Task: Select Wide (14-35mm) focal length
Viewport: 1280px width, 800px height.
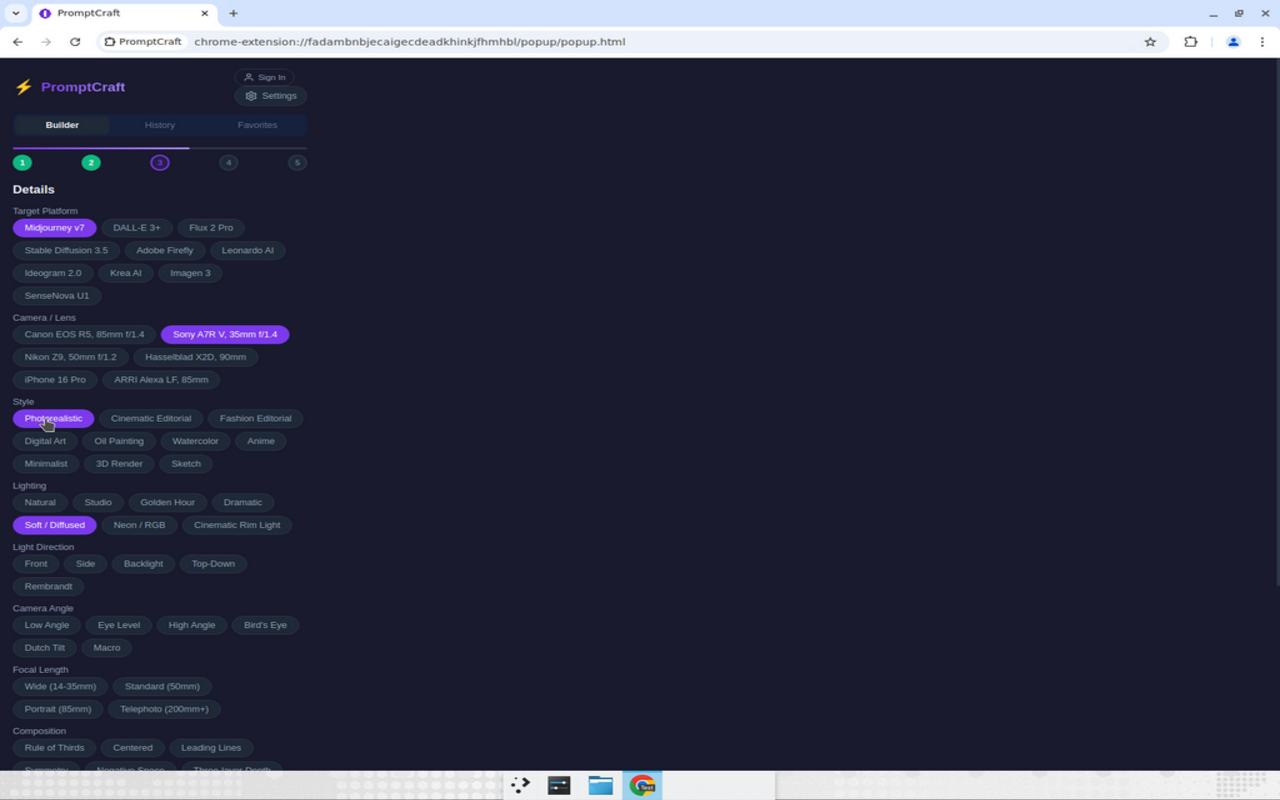Action: coord(61,686)
